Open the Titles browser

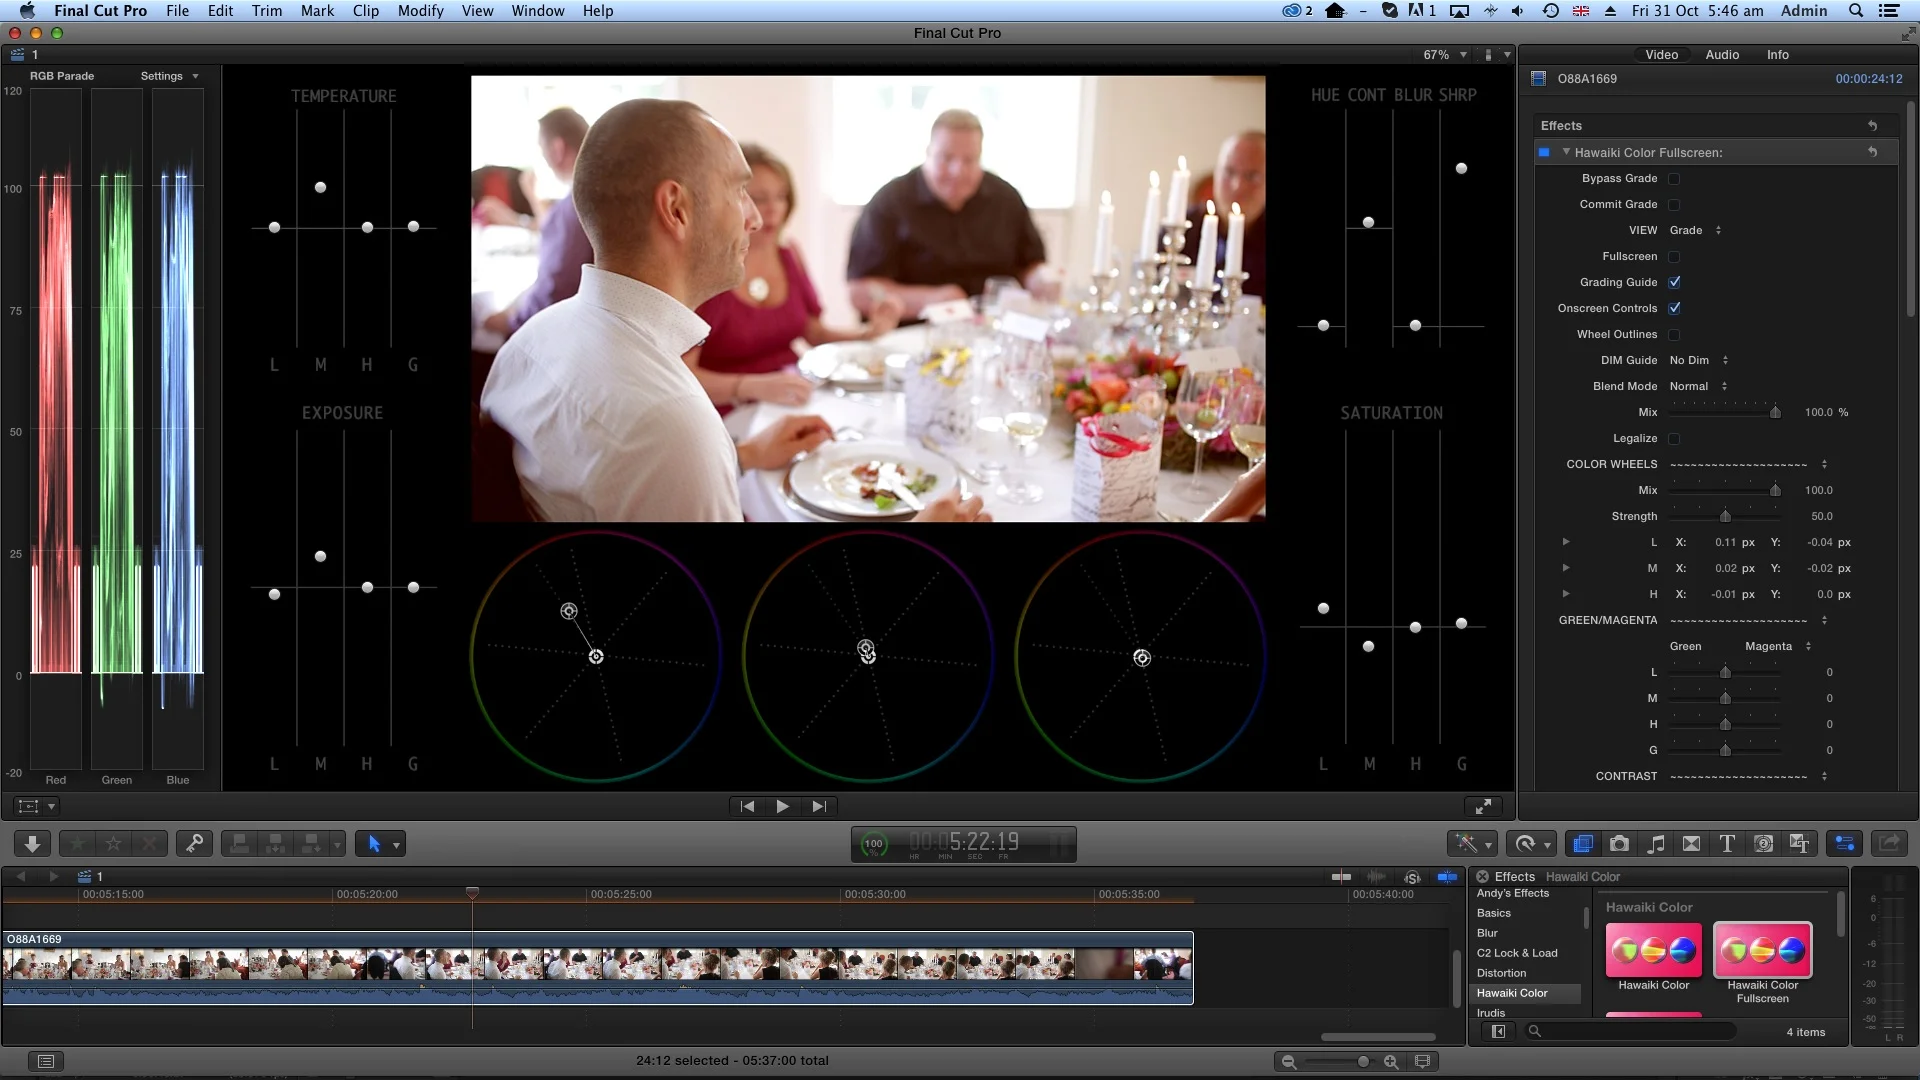[x=1727, y=844]
